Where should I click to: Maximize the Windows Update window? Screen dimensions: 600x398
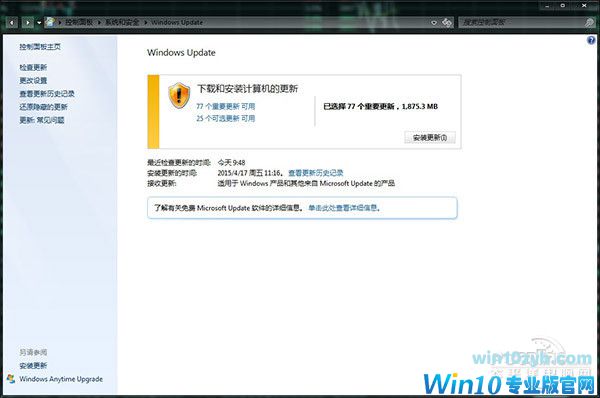563,5
